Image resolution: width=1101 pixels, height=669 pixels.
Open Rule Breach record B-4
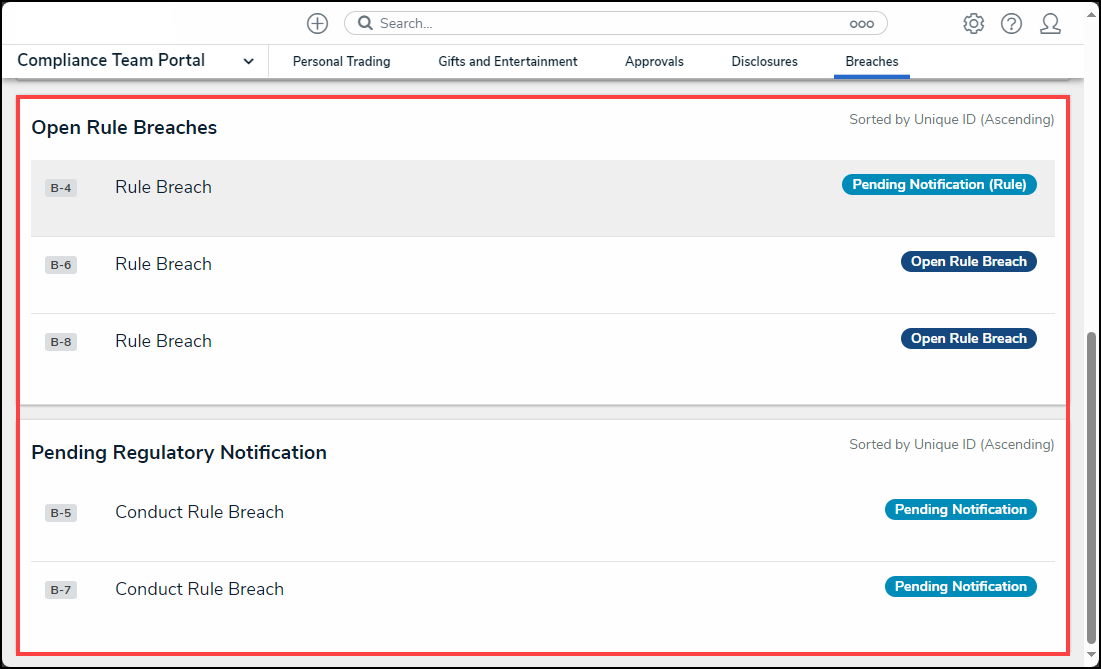163,188
